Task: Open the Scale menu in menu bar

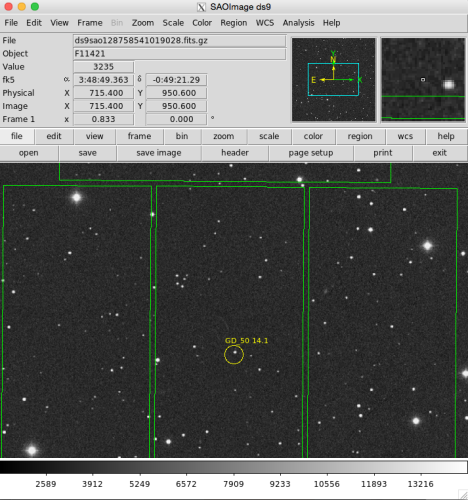Action: [173, 23]
